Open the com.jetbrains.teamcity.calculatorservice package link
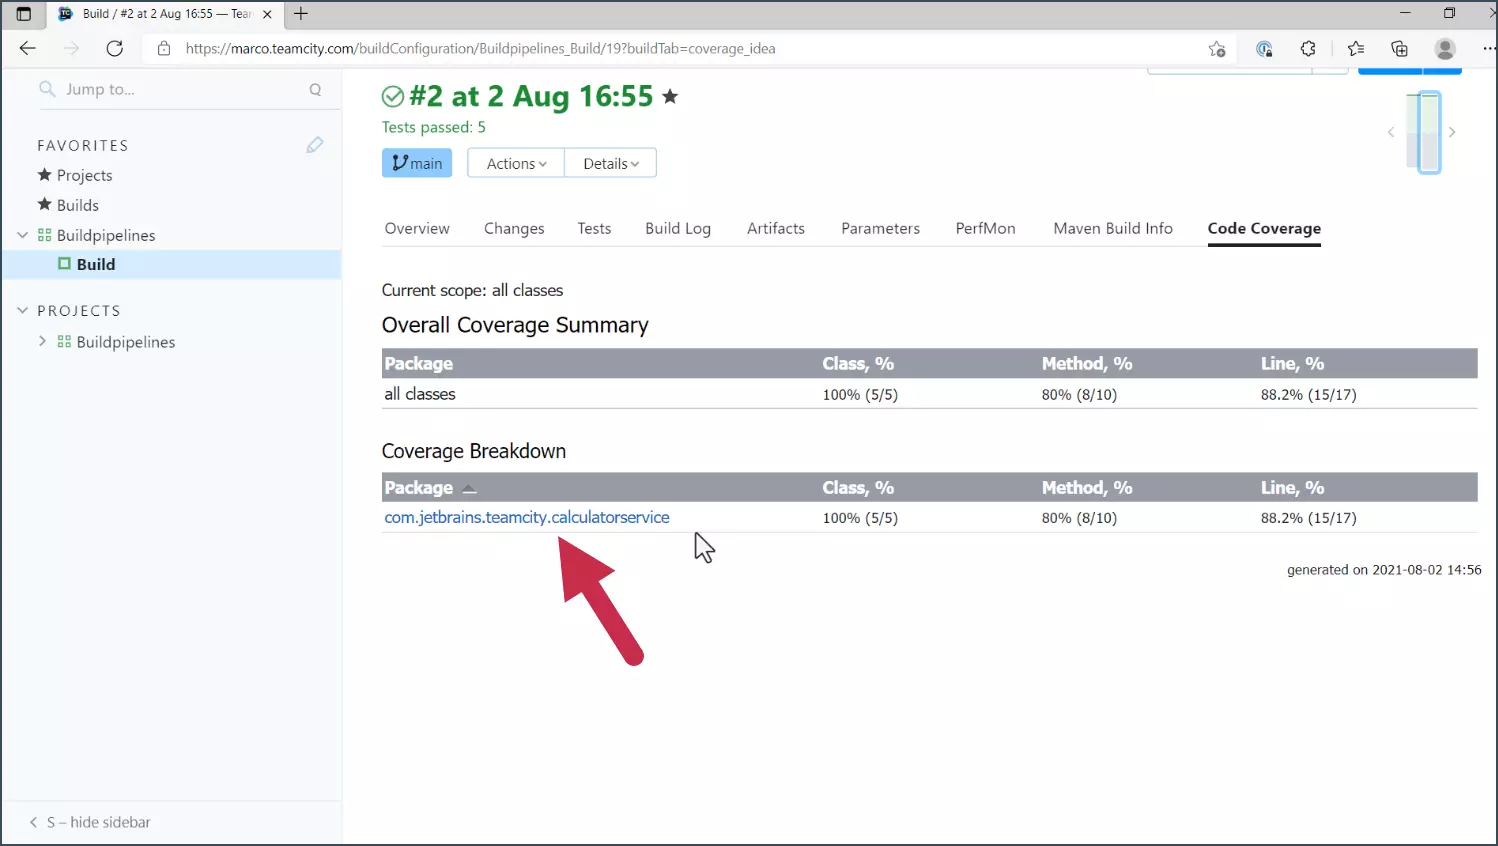Viewport: 1498px width, 846px height. (x=527, y=517)
